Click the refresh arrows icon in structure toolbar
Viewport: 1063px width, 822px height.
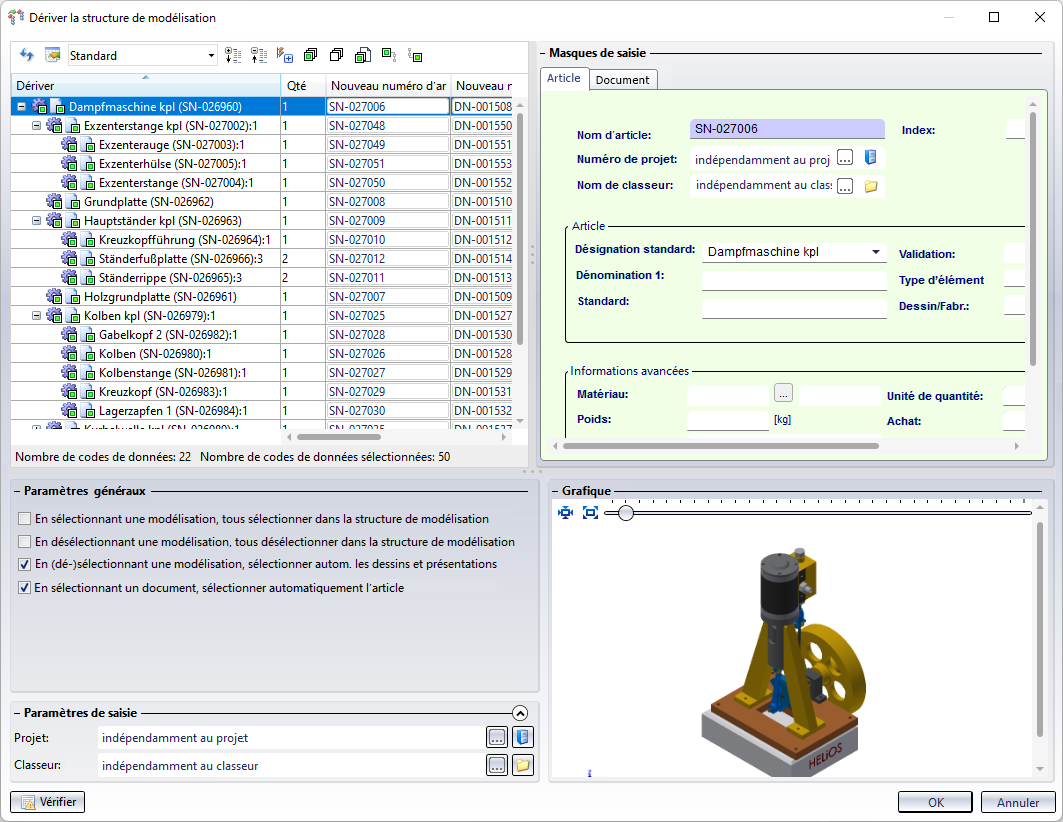point(26,55)
